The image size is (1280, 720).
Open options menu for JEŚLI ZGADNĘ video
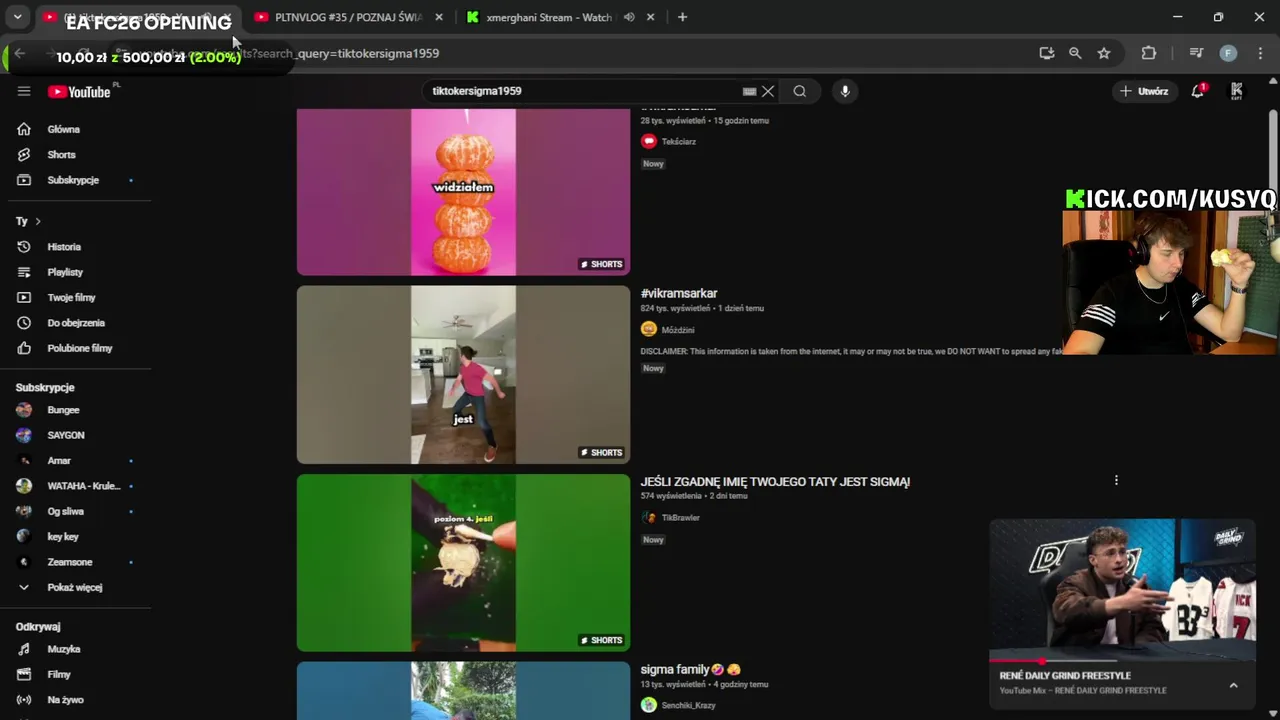pos(1116,480)
